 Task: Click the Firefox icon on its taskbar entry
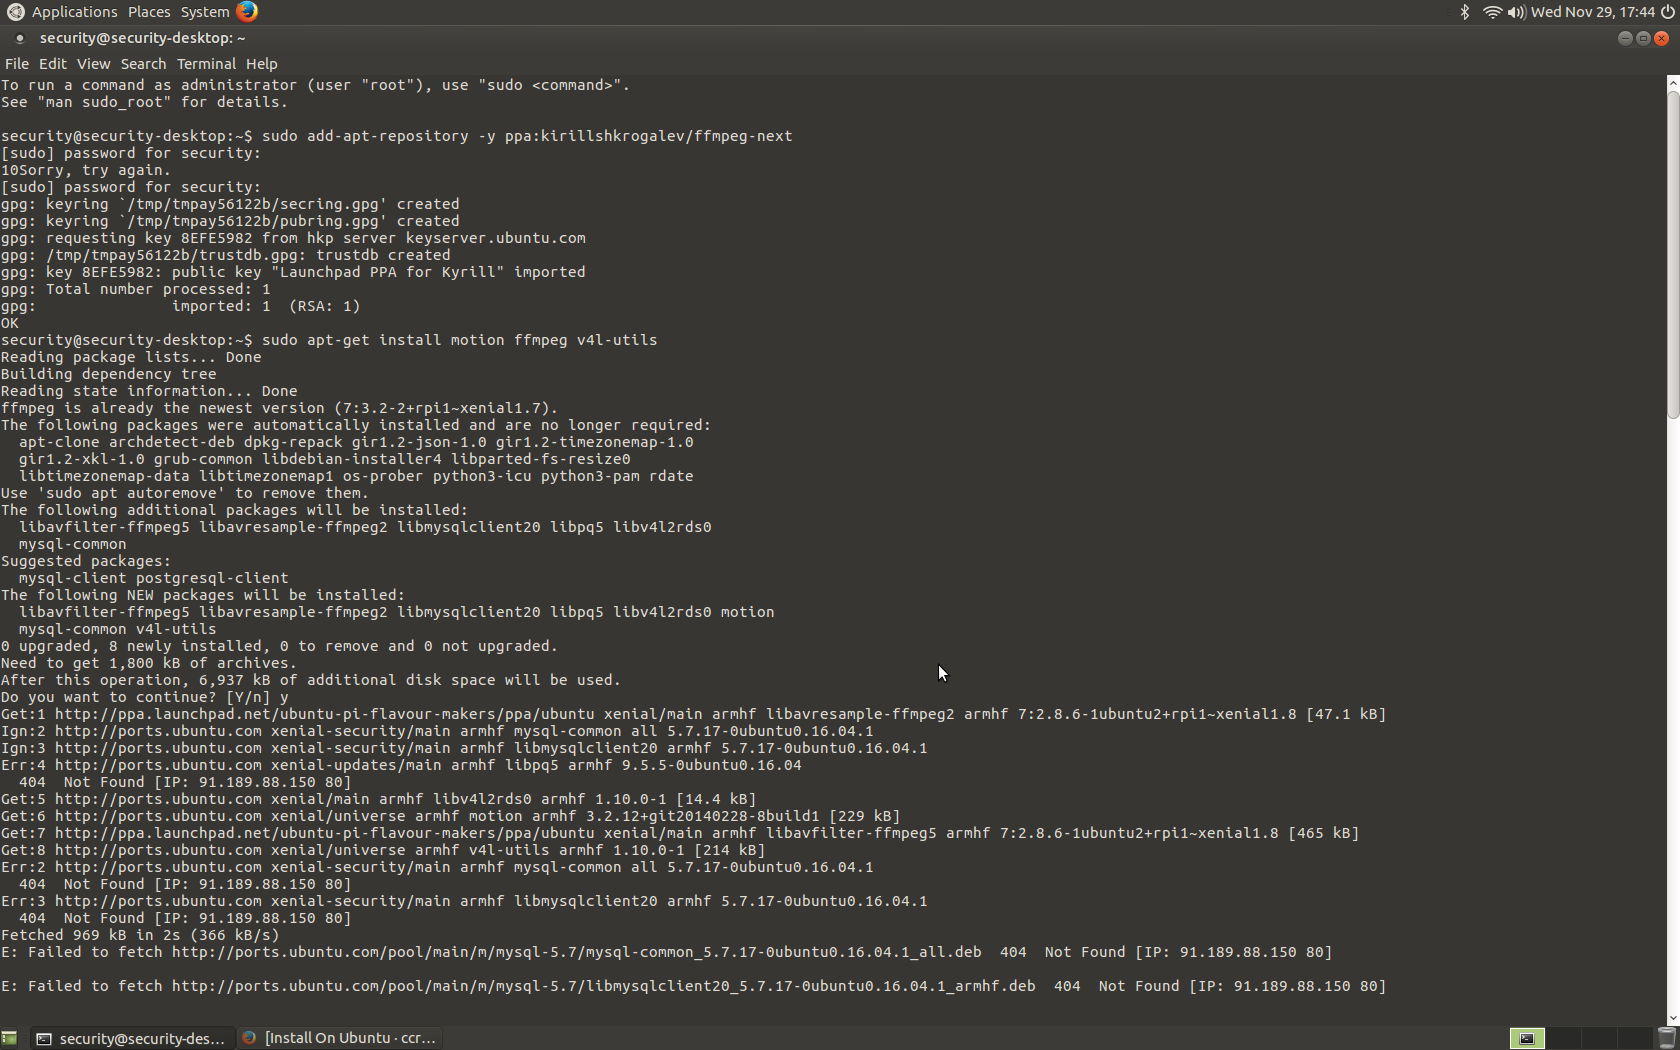click(x=247, y=1038)
